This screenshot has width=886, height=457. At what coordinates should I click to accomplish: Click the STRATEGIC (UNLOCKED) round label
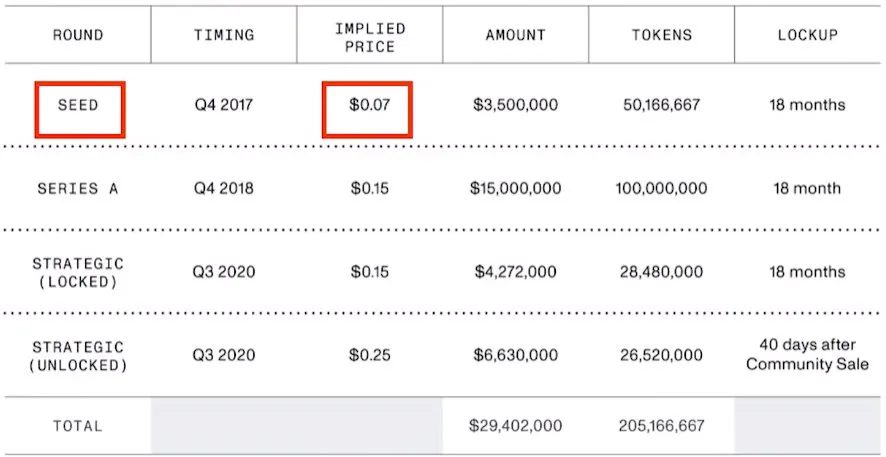(x=78, y=356)
